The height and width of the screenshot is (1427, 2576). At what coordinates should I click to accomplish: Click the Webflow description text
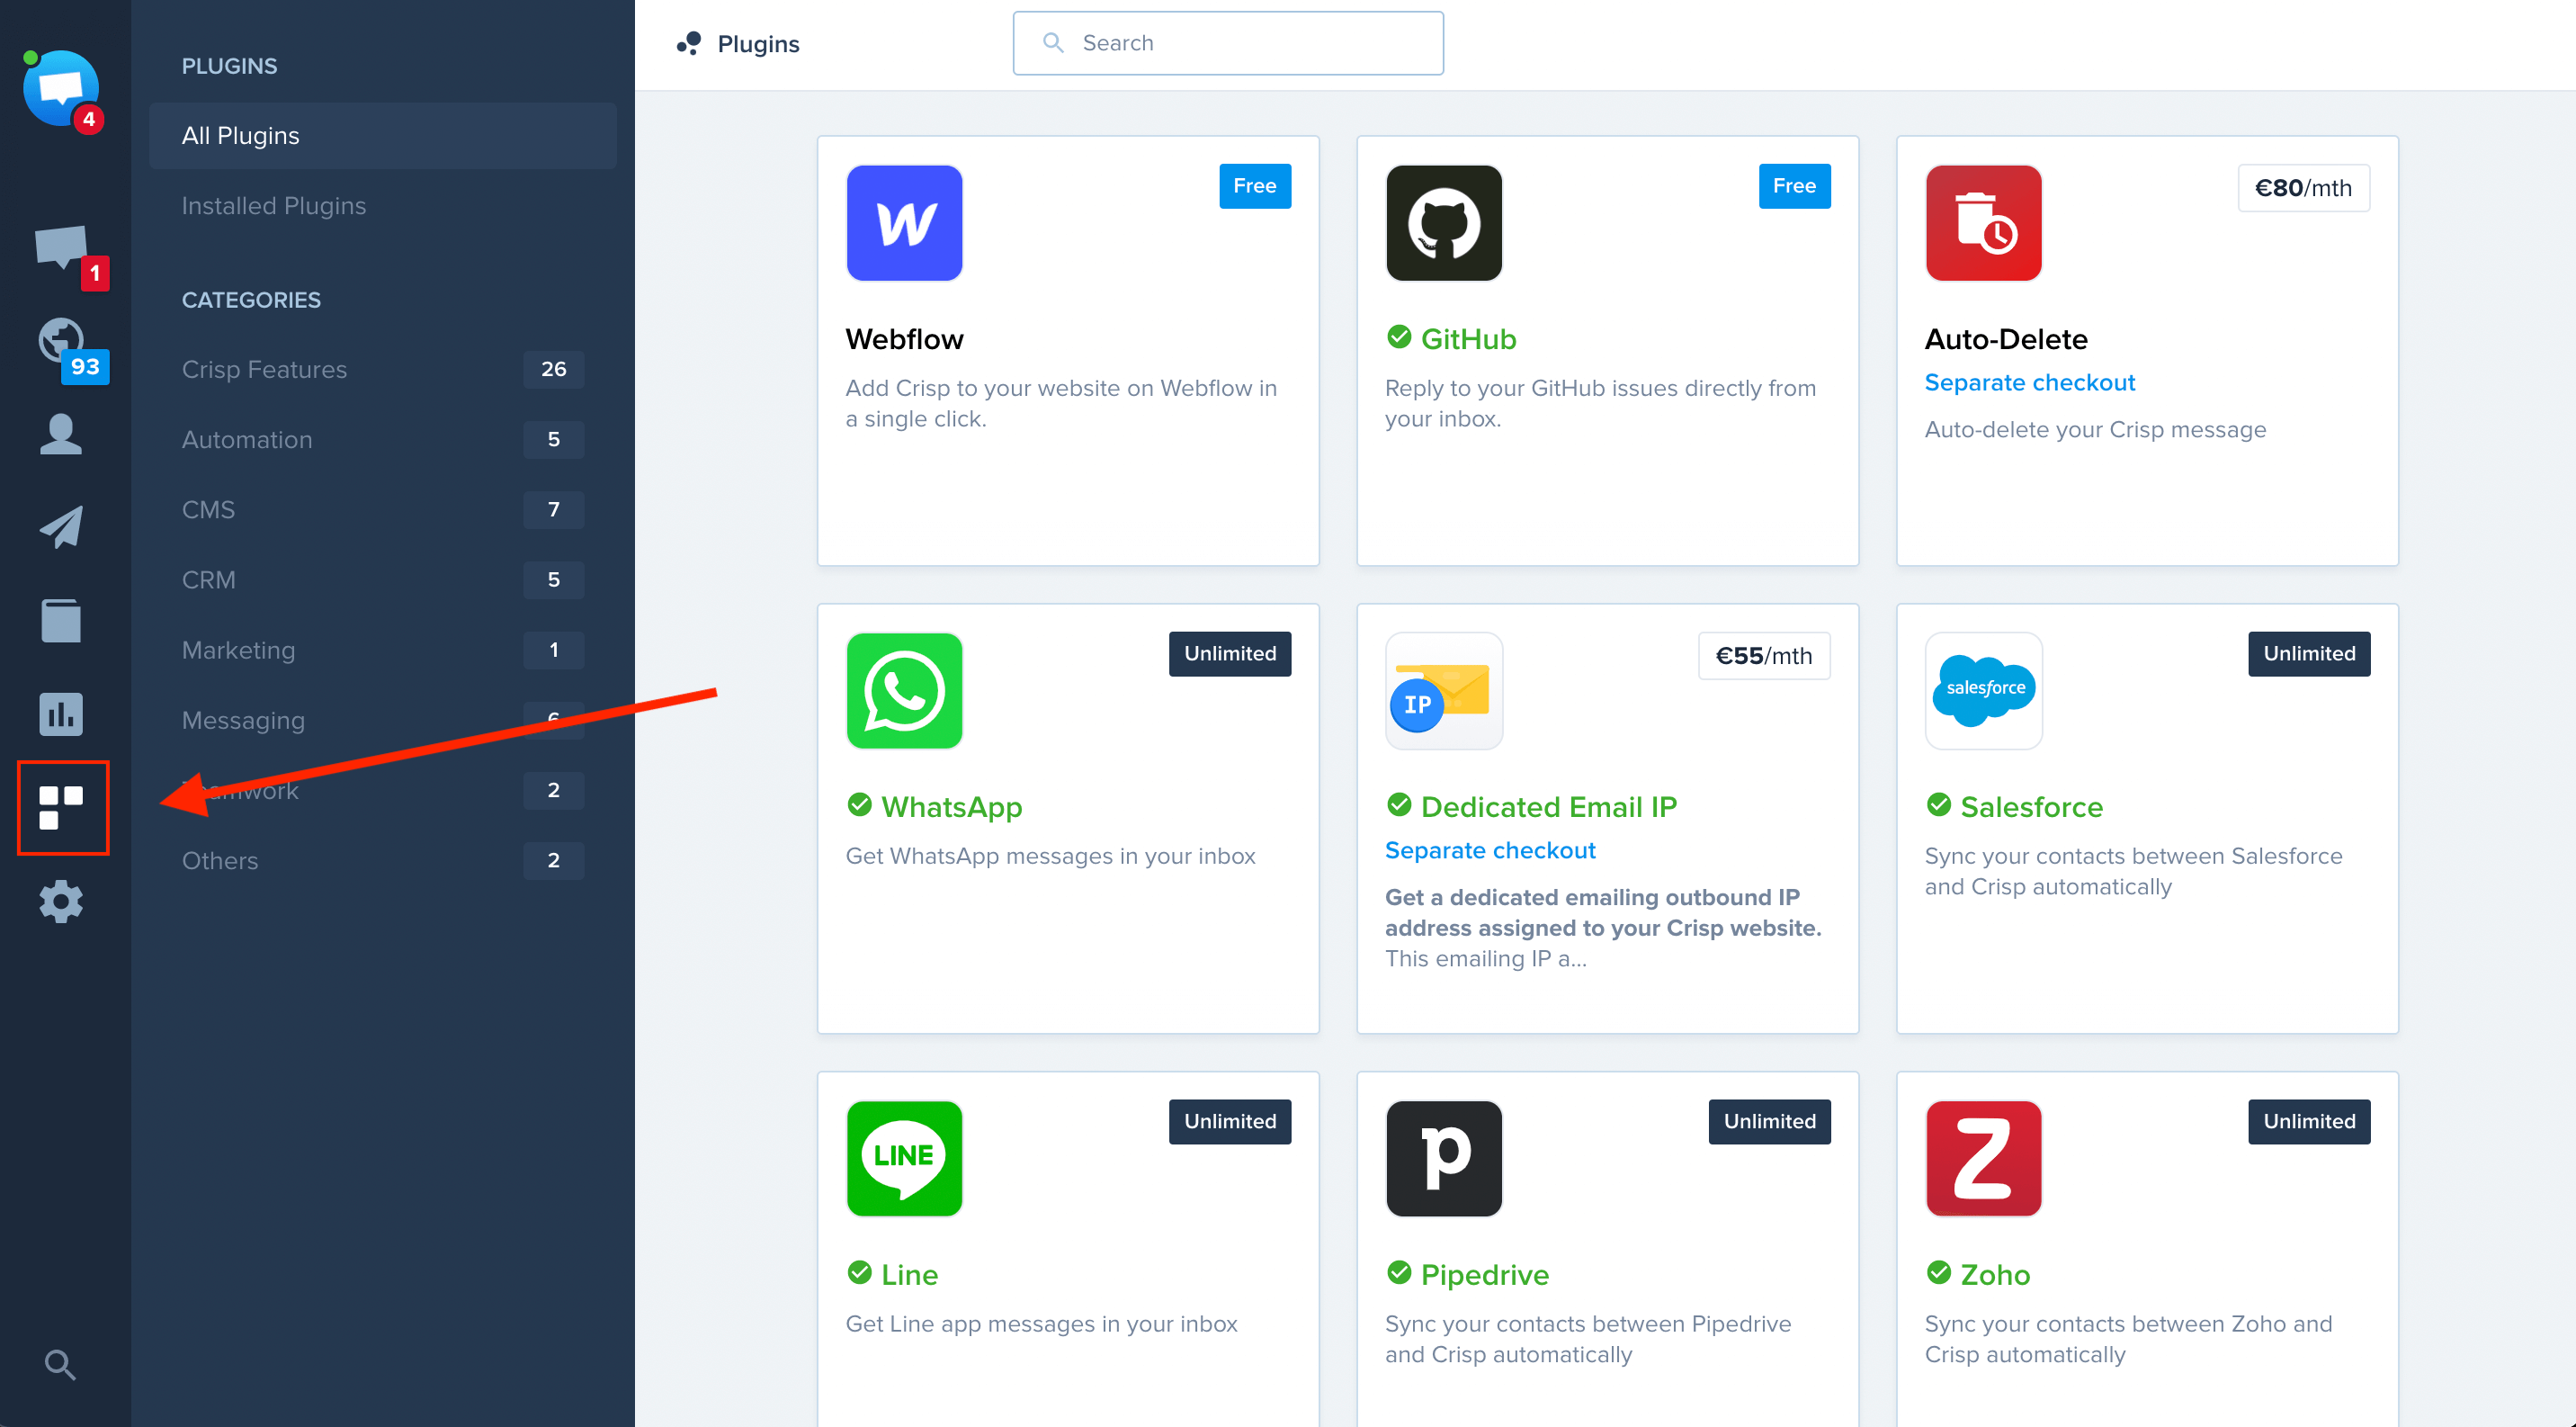pos(1061,404)
